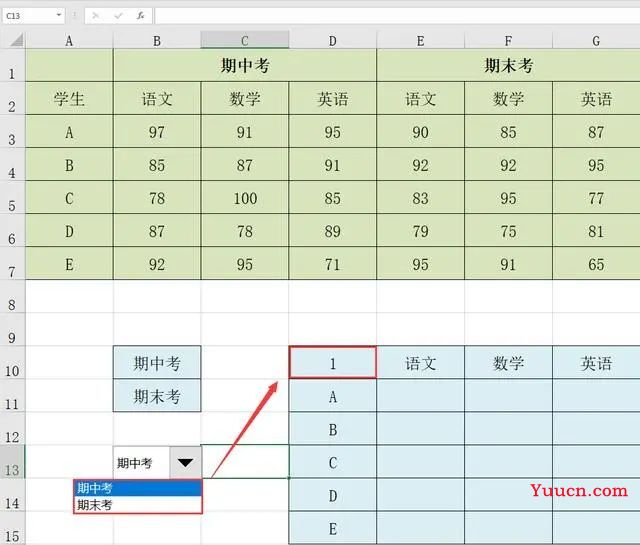Select row 10 header
640x545 pixels.
[12, 363]
